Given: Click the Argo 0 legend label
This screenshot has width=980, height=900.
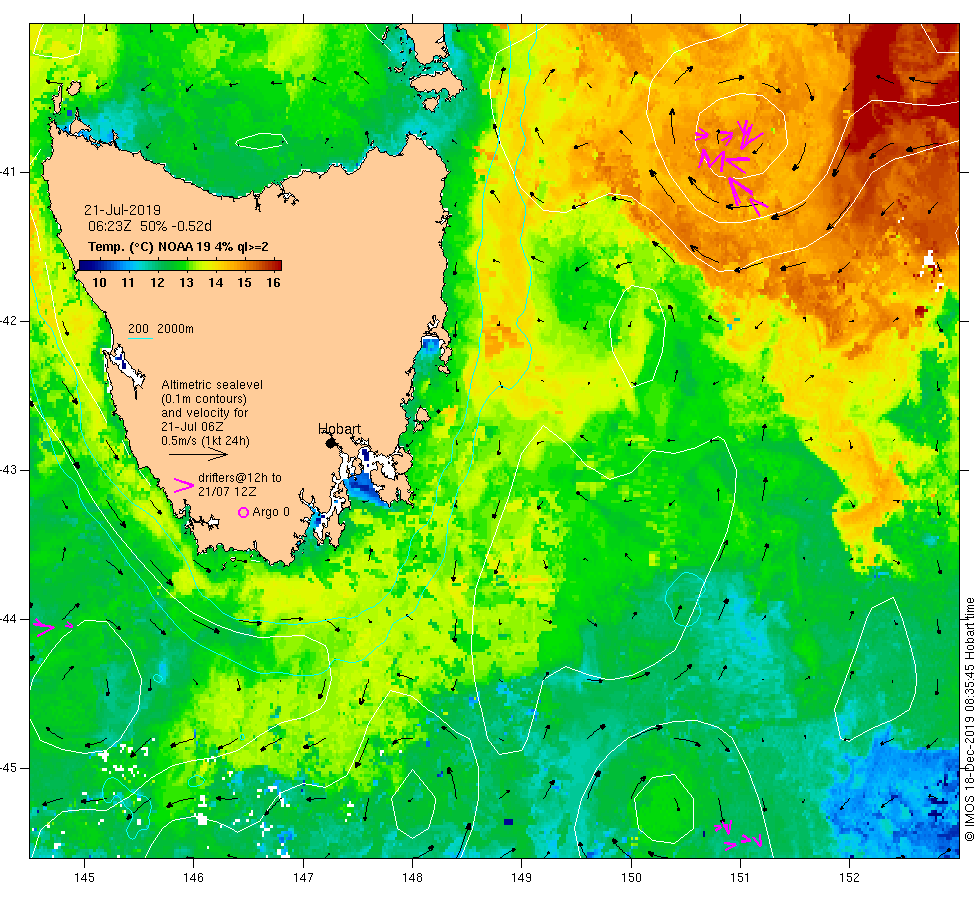Looking at the screenshot, I should (271, 512).
